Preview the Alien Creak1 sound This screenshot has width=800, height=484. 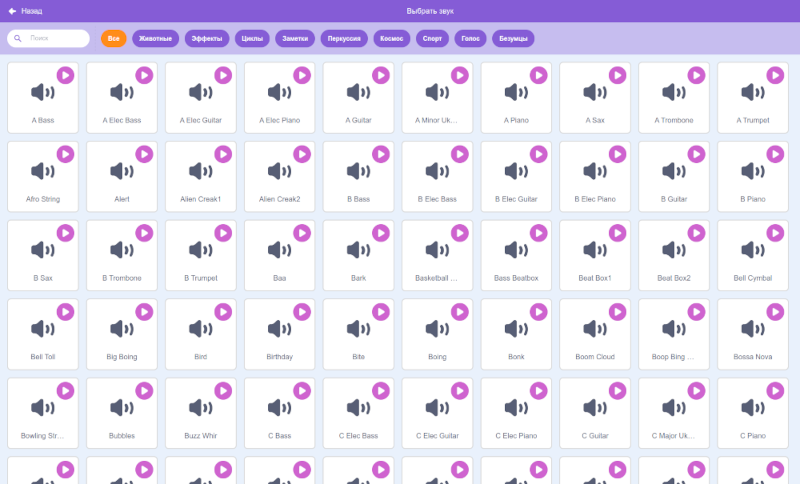223,154
